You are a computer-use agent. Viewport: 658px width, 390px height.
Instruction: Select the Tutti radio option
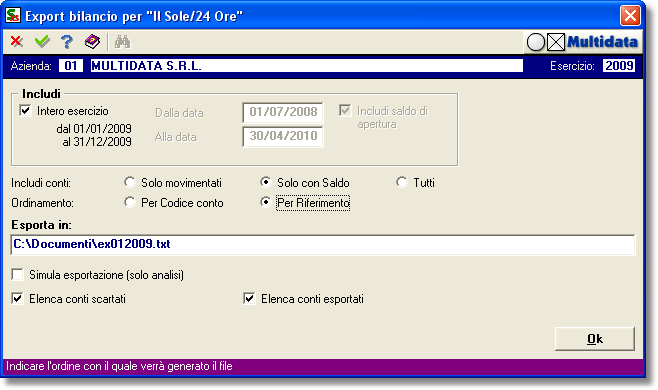[x=402, y=182]
